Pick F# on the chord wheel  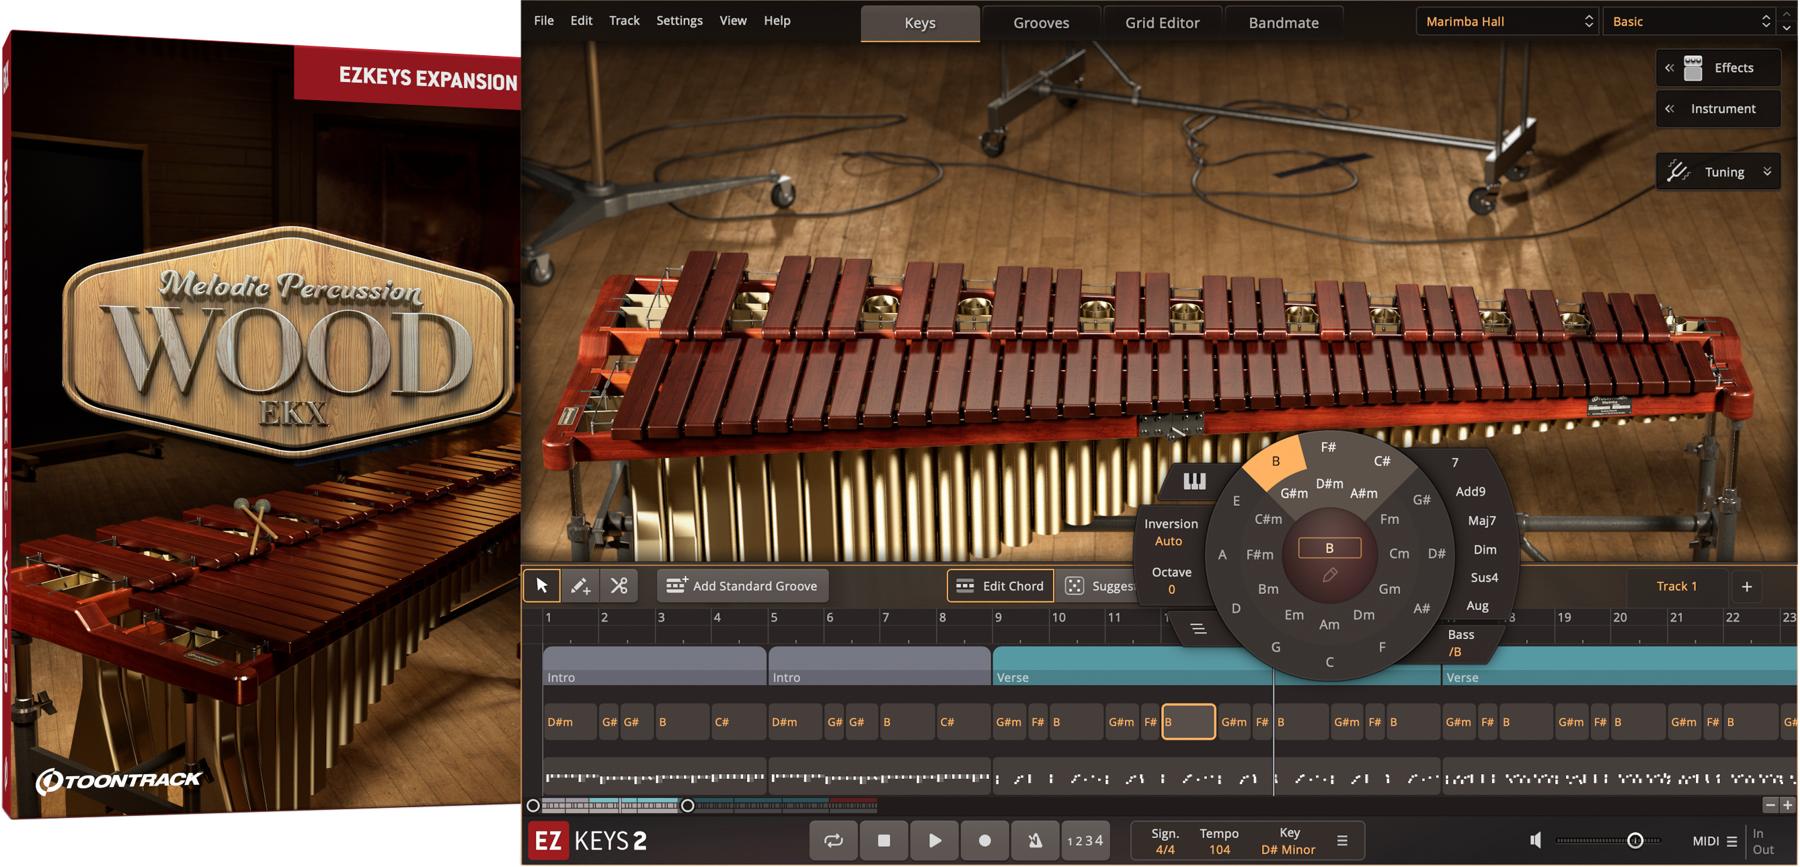coord(1328,447)
